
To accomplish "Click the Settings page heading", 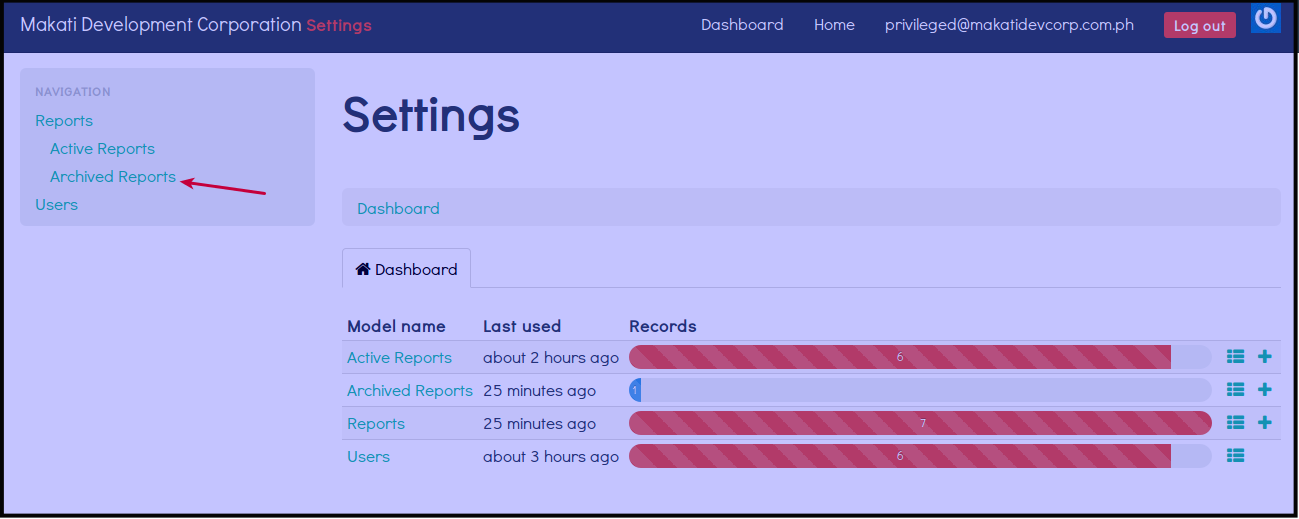I will tap(431, 115).
